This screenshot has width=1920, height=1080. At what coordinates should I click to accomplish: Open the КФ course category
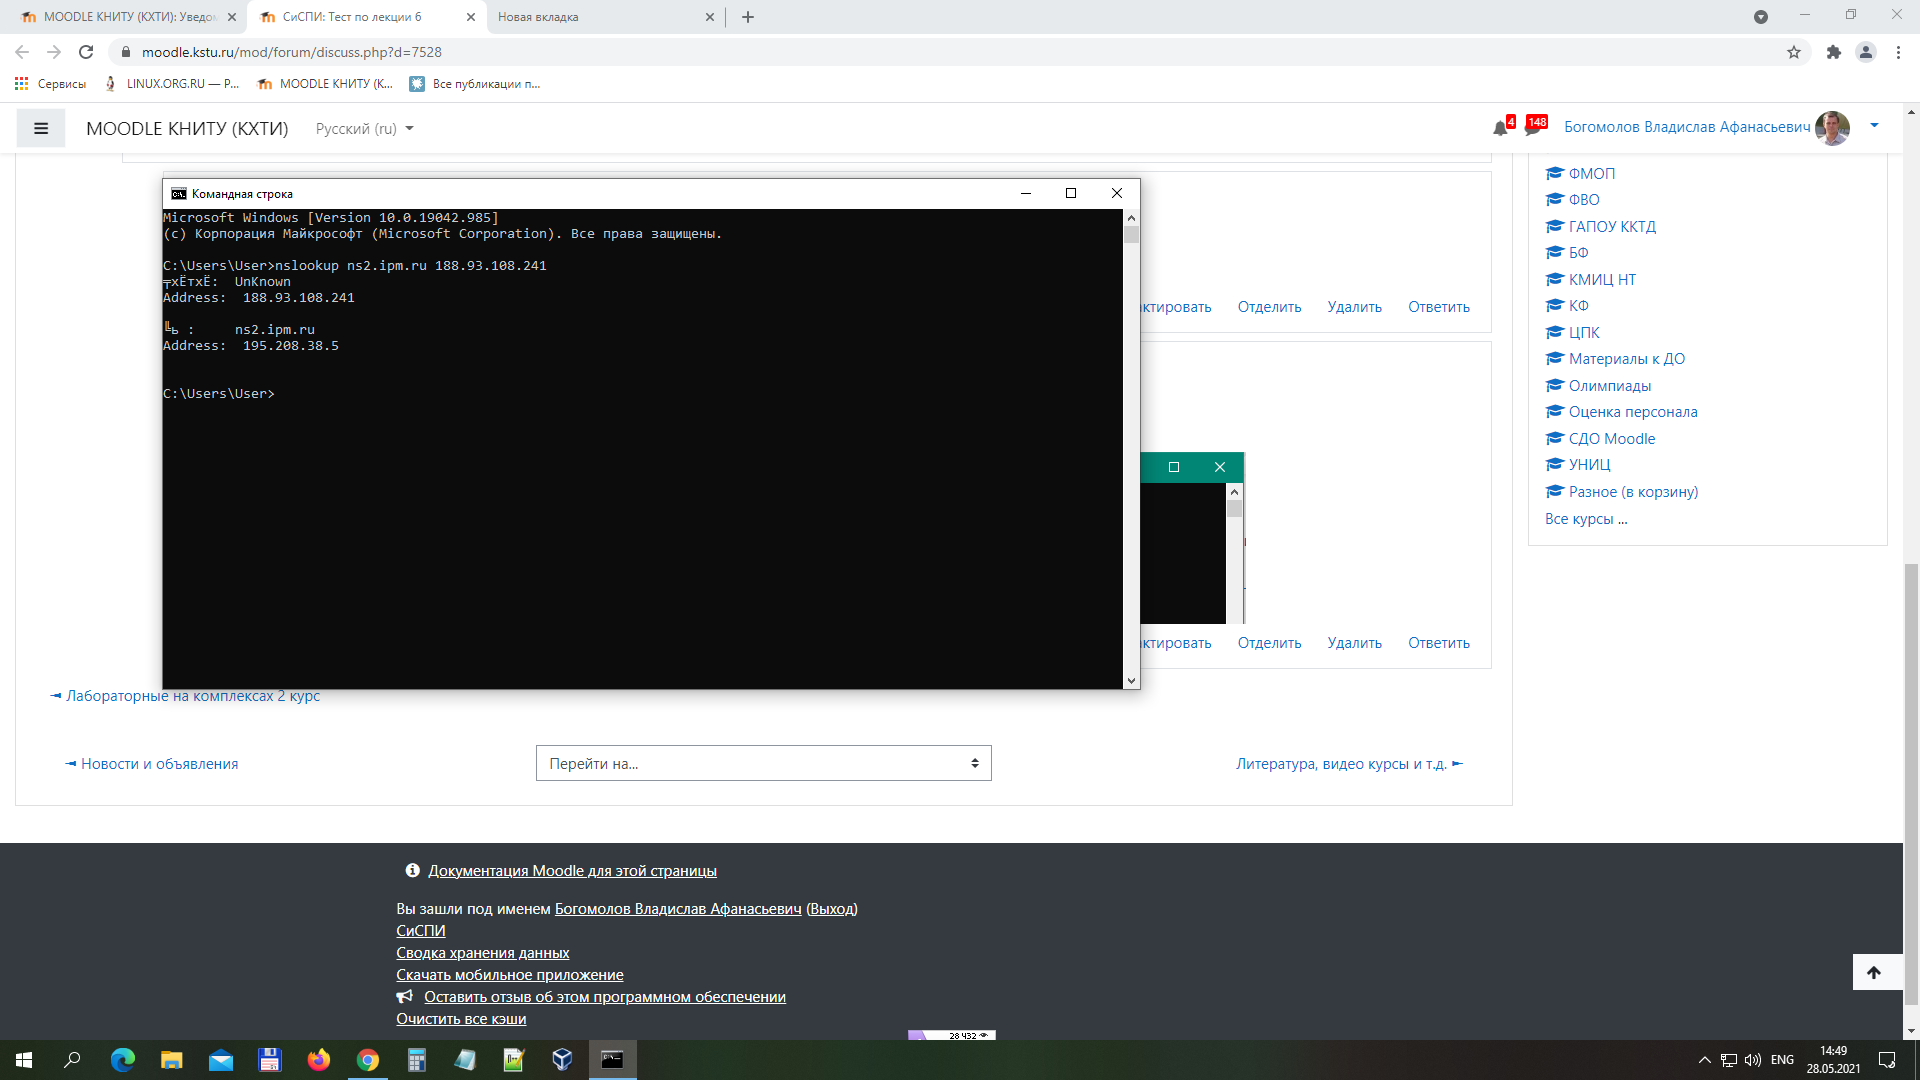click(1578, 306)
